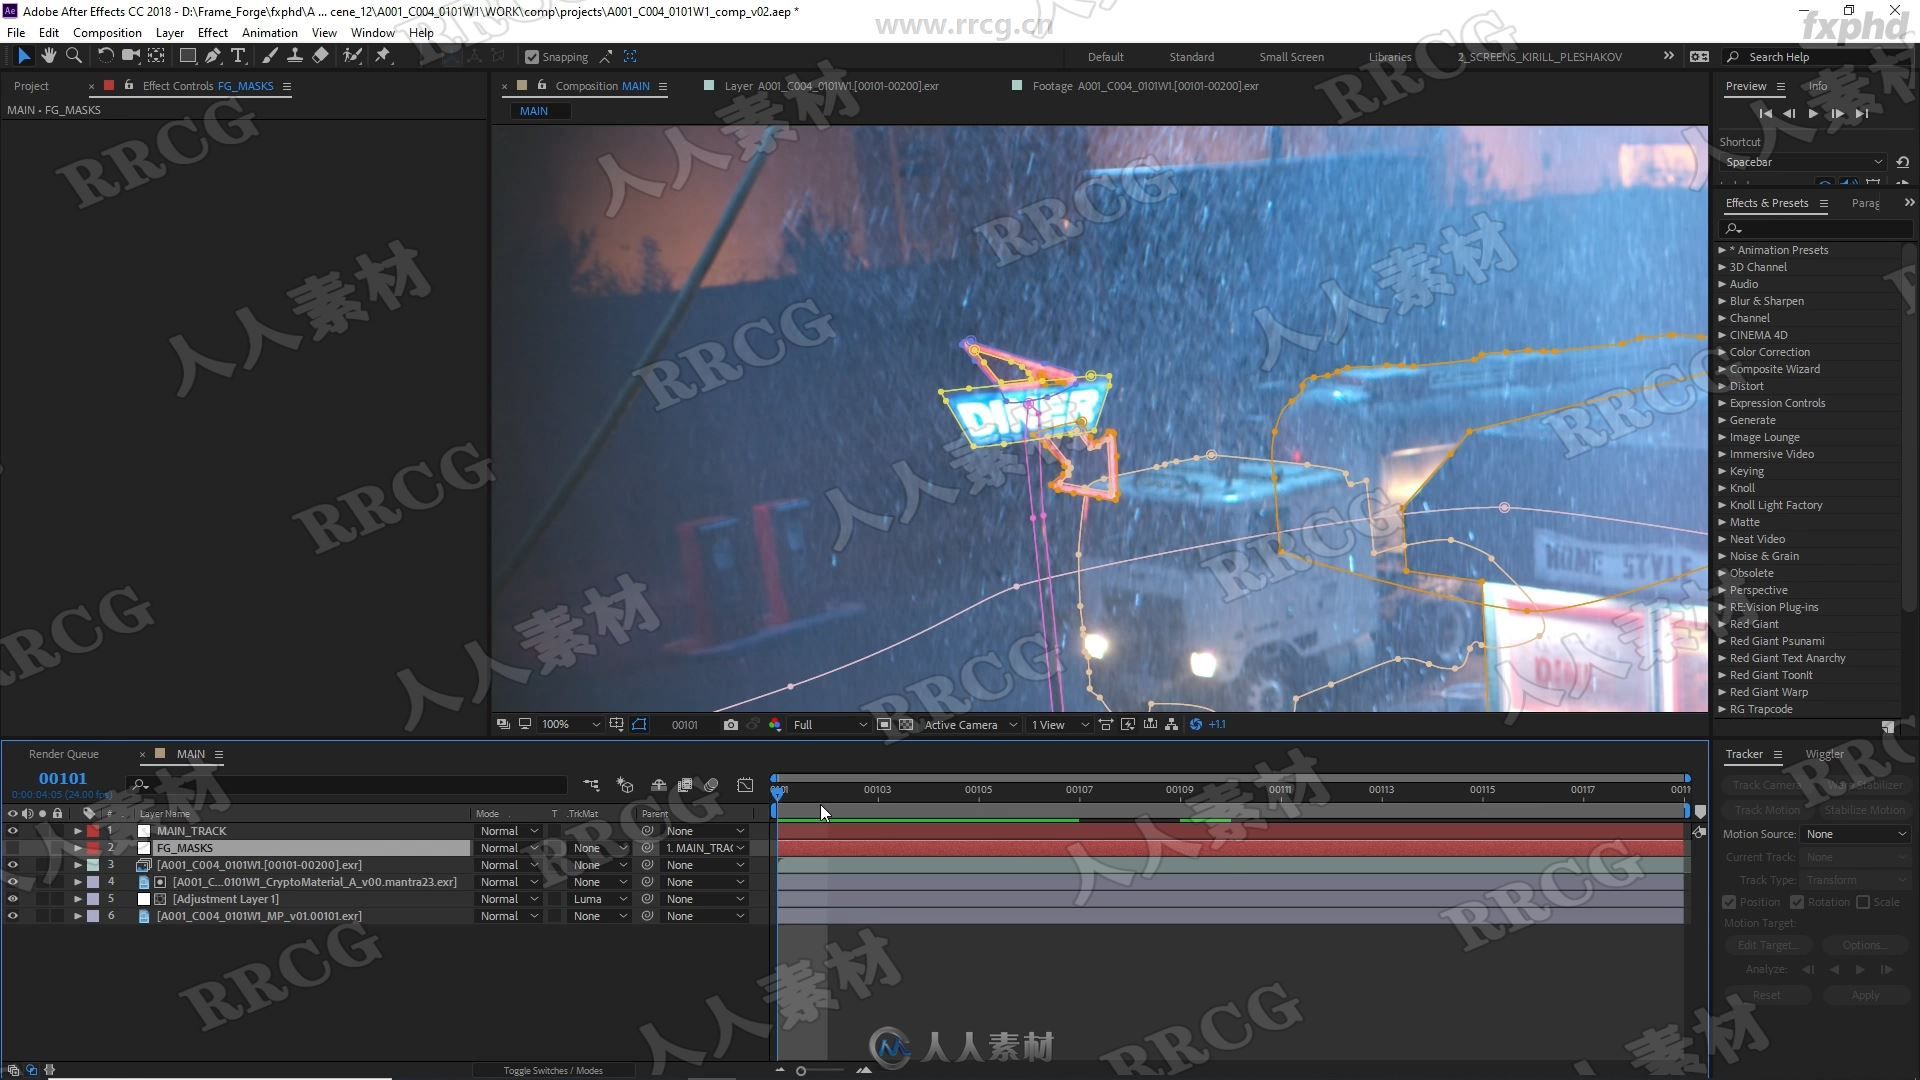Expand layer 3 A001_C004 properties
The height and width of the screenshot is (1080, 1920).
pos(76,864)
